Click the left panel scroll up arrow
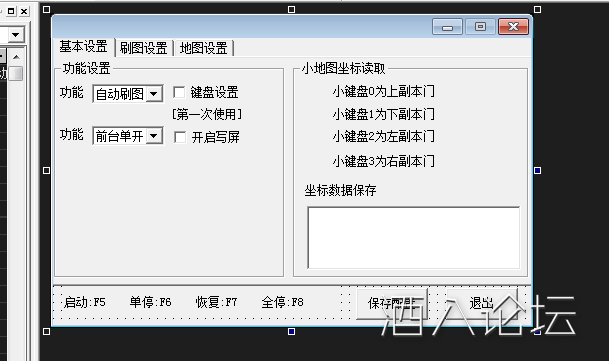This screenshot has height=361, width=609. point(16,57)
